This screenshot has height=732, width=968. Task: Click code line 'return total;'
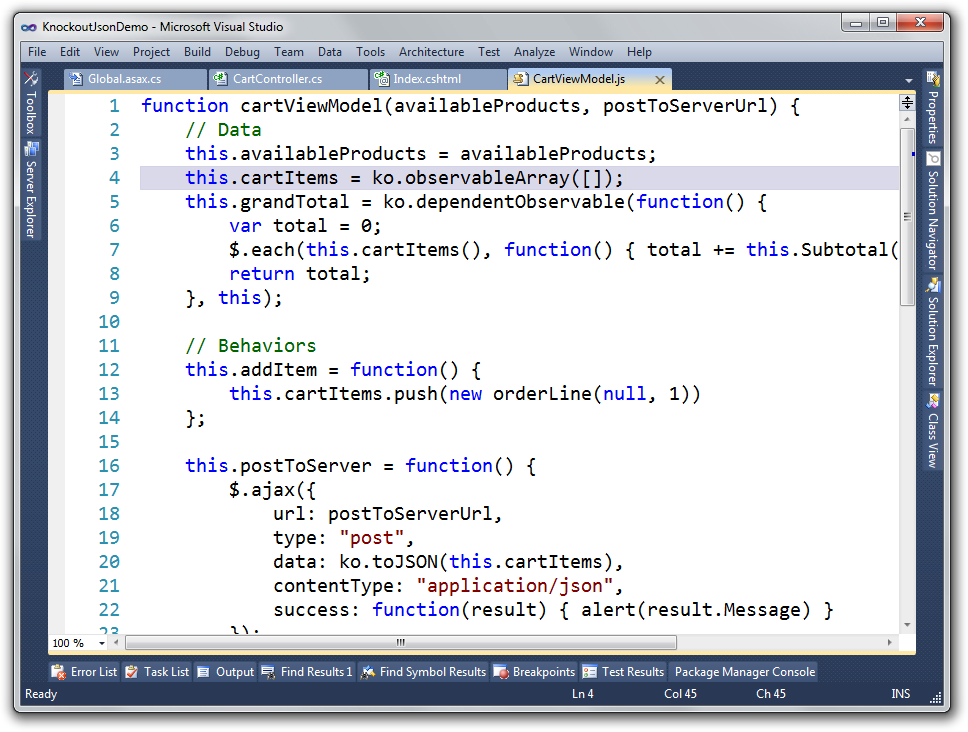[299, 273]
